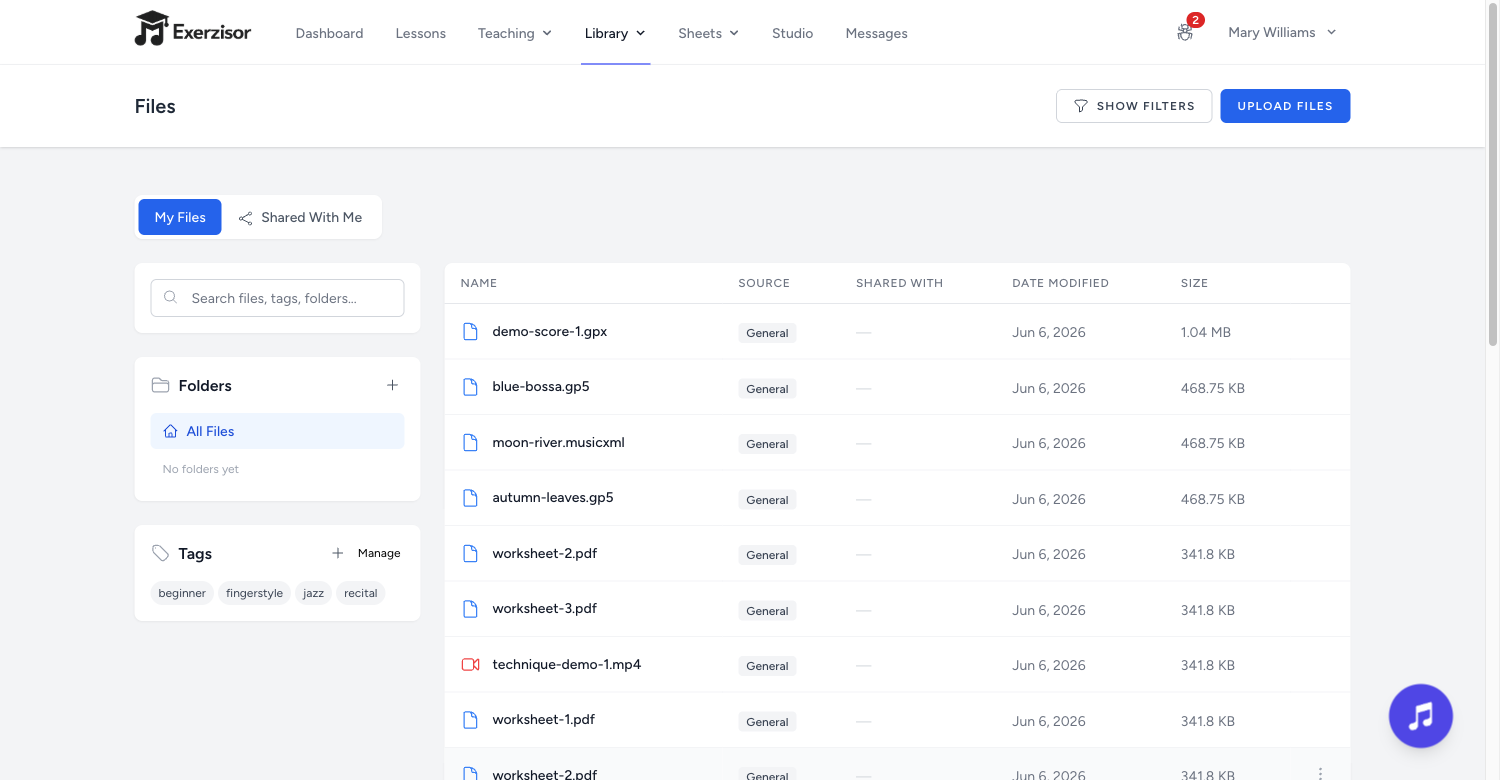
Task: Expand the Sheets dropdown menu
Action: pos(708,33)
